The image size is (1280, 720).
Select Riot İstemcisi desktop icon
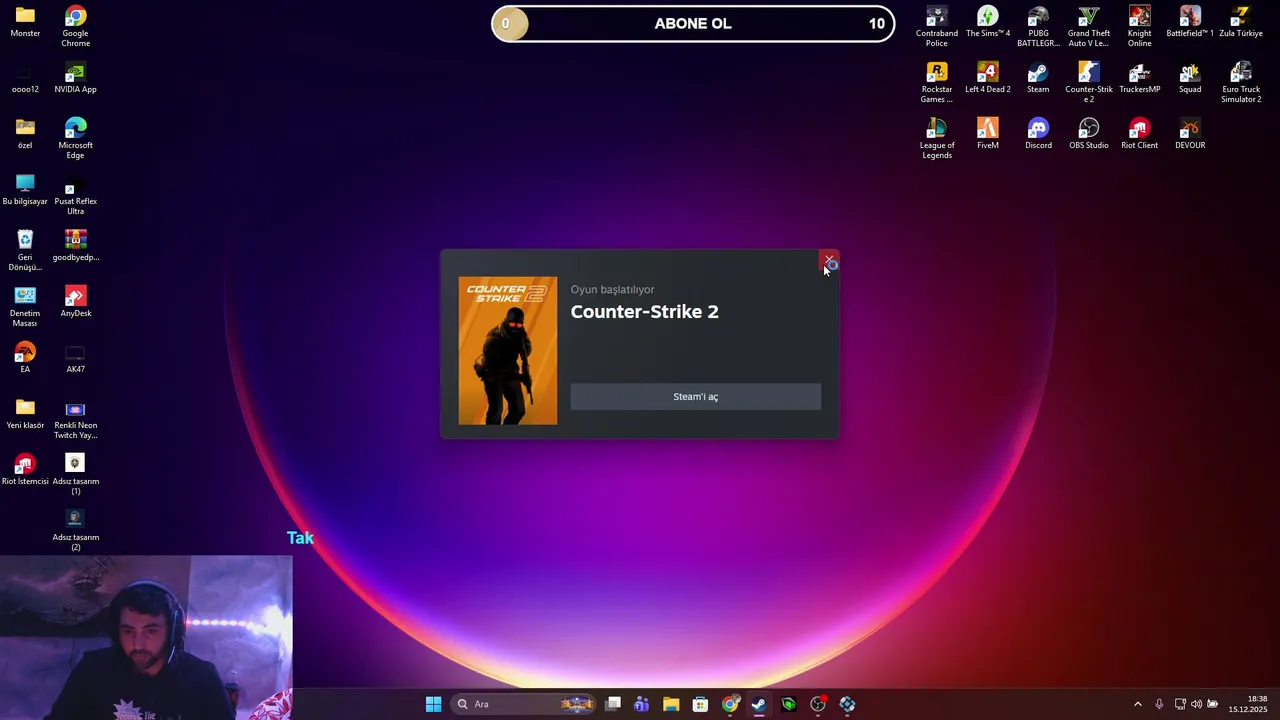(x=25, y=470)
